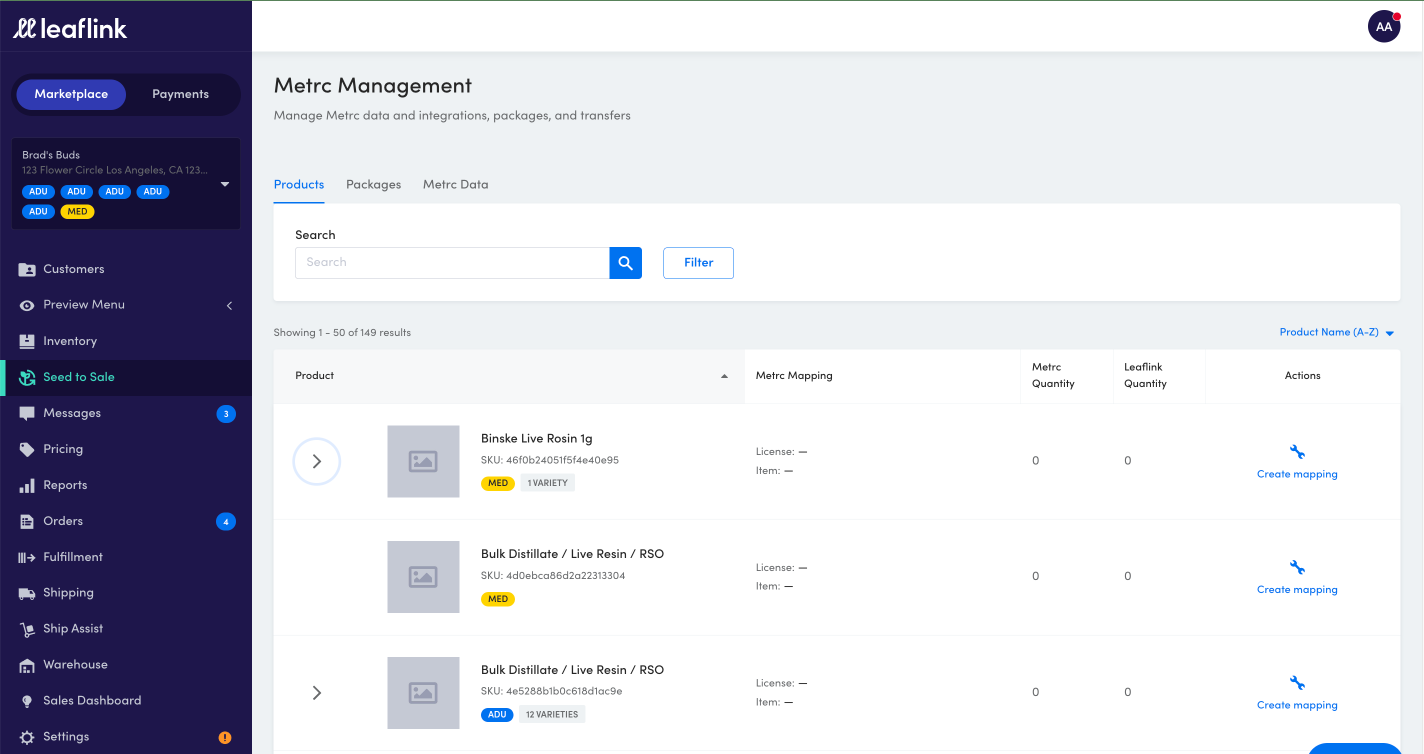Click the Preview Menu eye icon
The height and width of the screenshot is (754, 1424).
pyautogui.click(x=27, y=305)
